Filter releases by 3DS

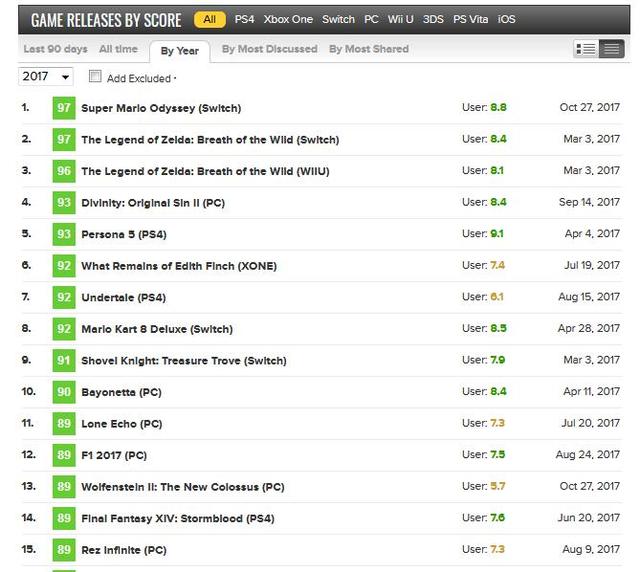pos(433,19)
